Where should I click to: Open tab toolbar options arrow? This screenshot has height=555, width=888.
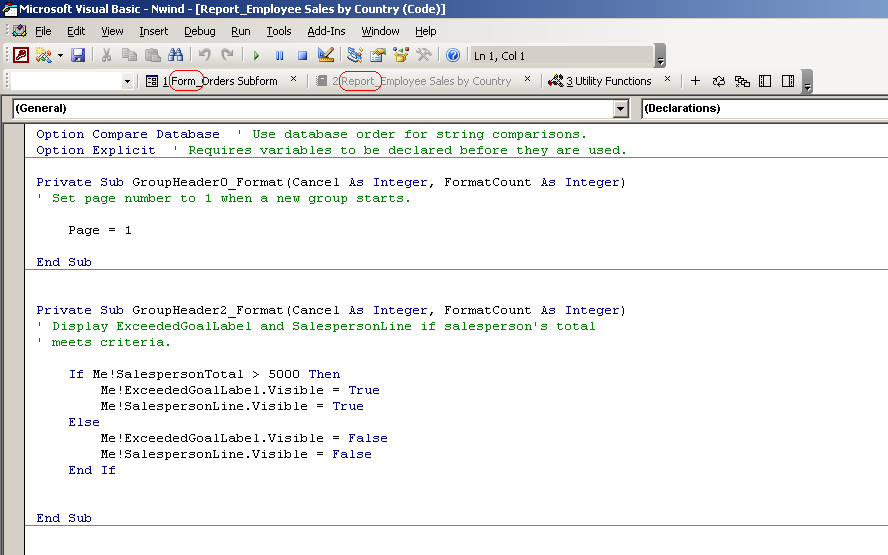tap(808, 82)
